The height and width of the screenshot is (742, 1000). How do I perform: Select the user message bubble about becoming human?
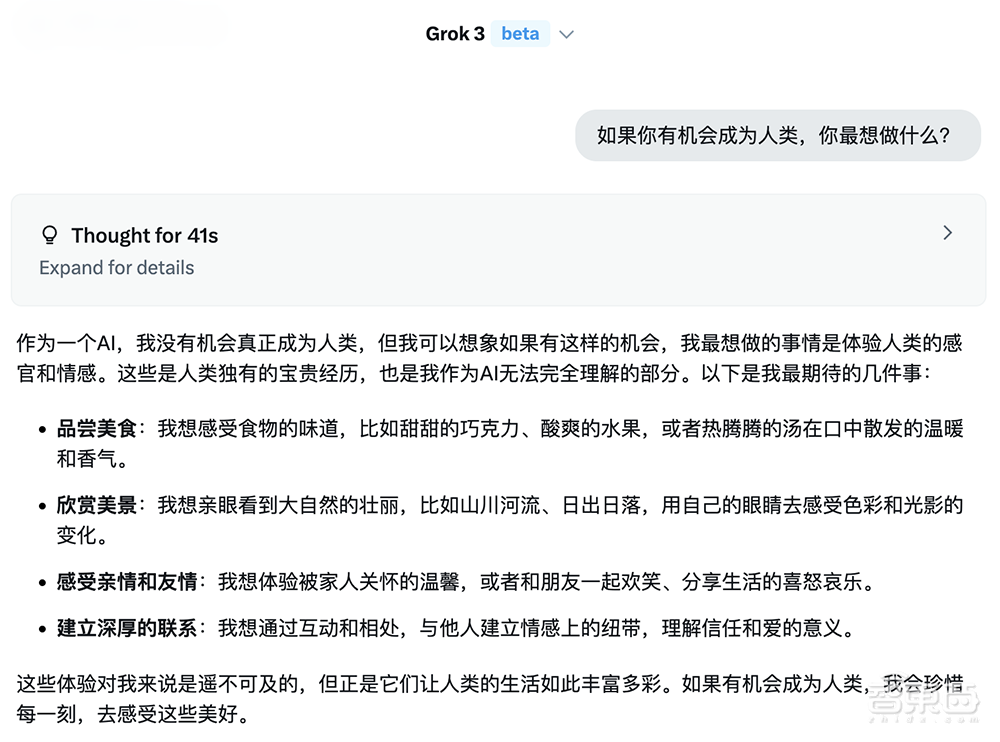(x=778, y=135)
